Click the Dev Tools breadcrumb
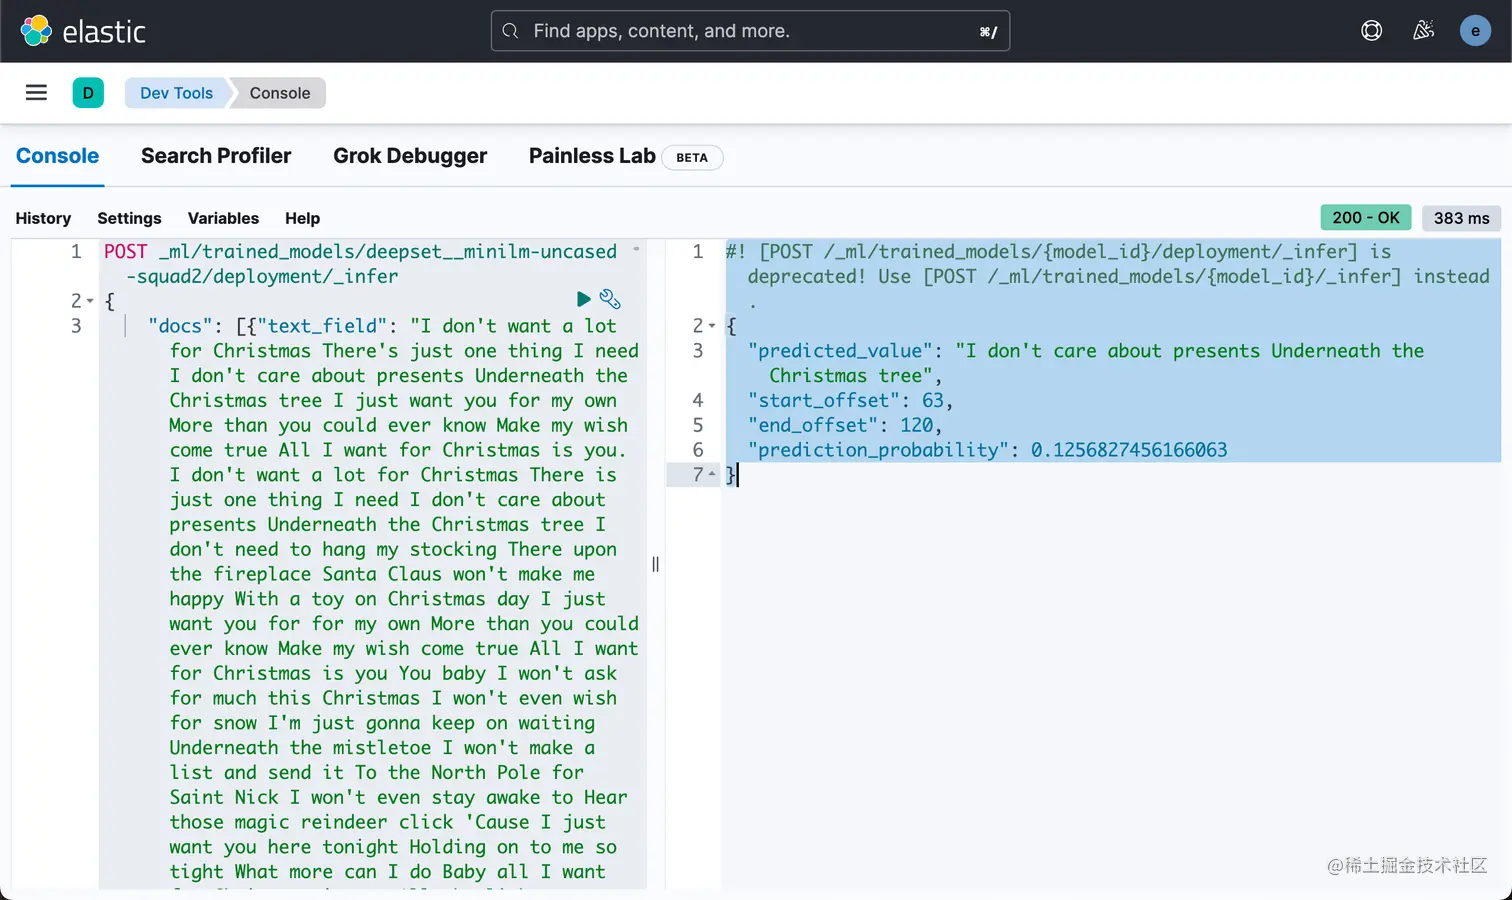 pos(176,93)
